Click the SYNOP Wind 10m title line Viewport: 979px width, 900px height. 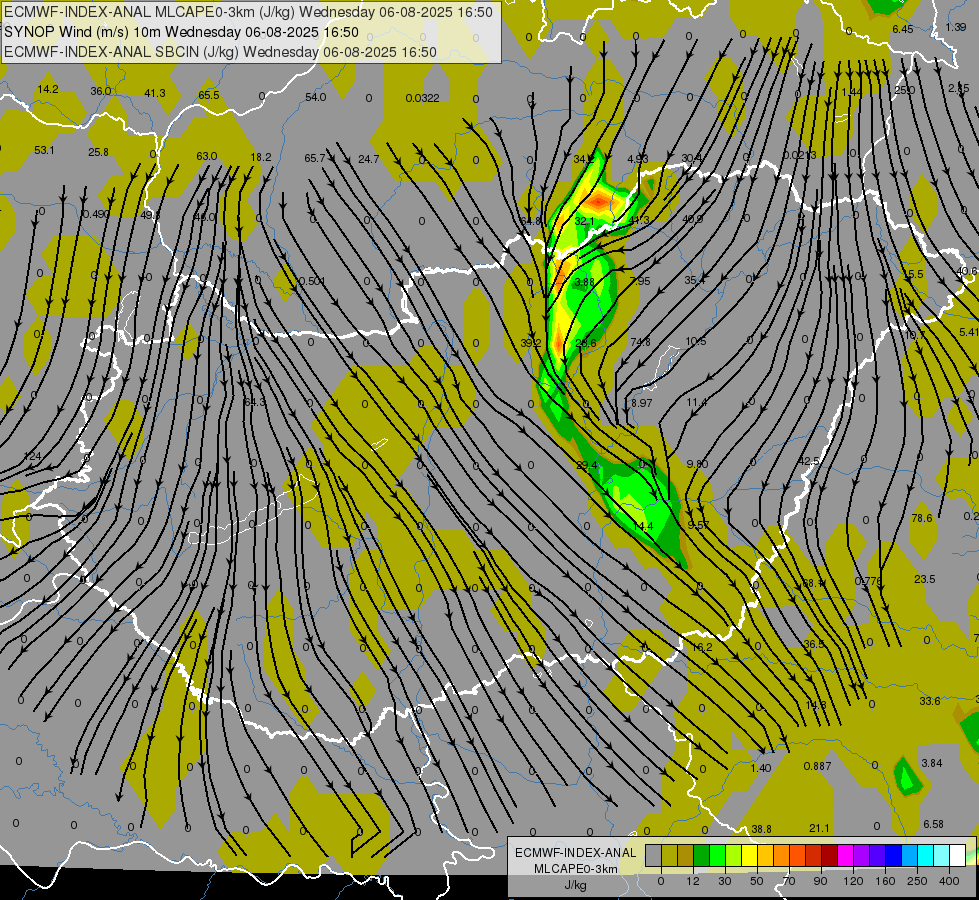coord(181,32)
